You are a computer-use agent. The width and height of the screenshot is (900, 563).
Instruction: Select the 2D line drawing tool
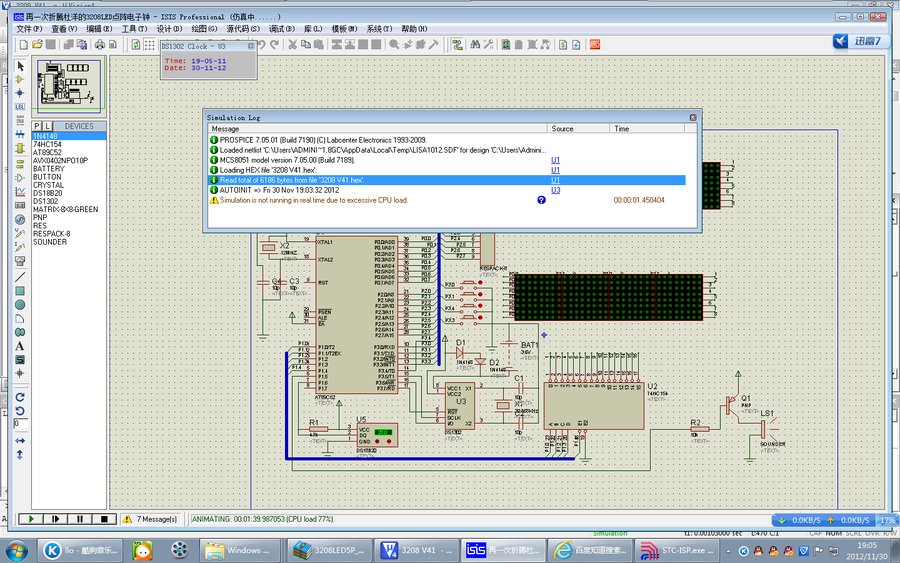click(20, 276)
